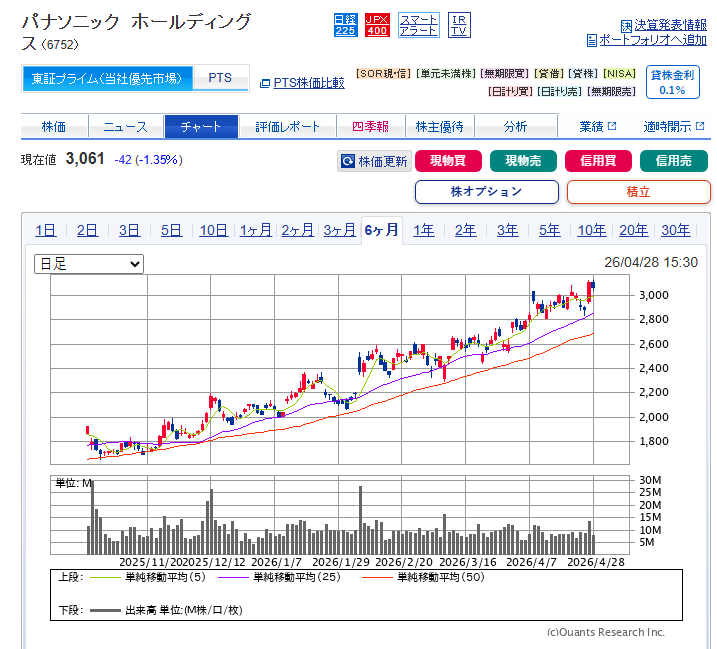This screenshot has width=717, height=649.
Task: Switch to the PTS market tab
Action: click(x=220, y=78)
